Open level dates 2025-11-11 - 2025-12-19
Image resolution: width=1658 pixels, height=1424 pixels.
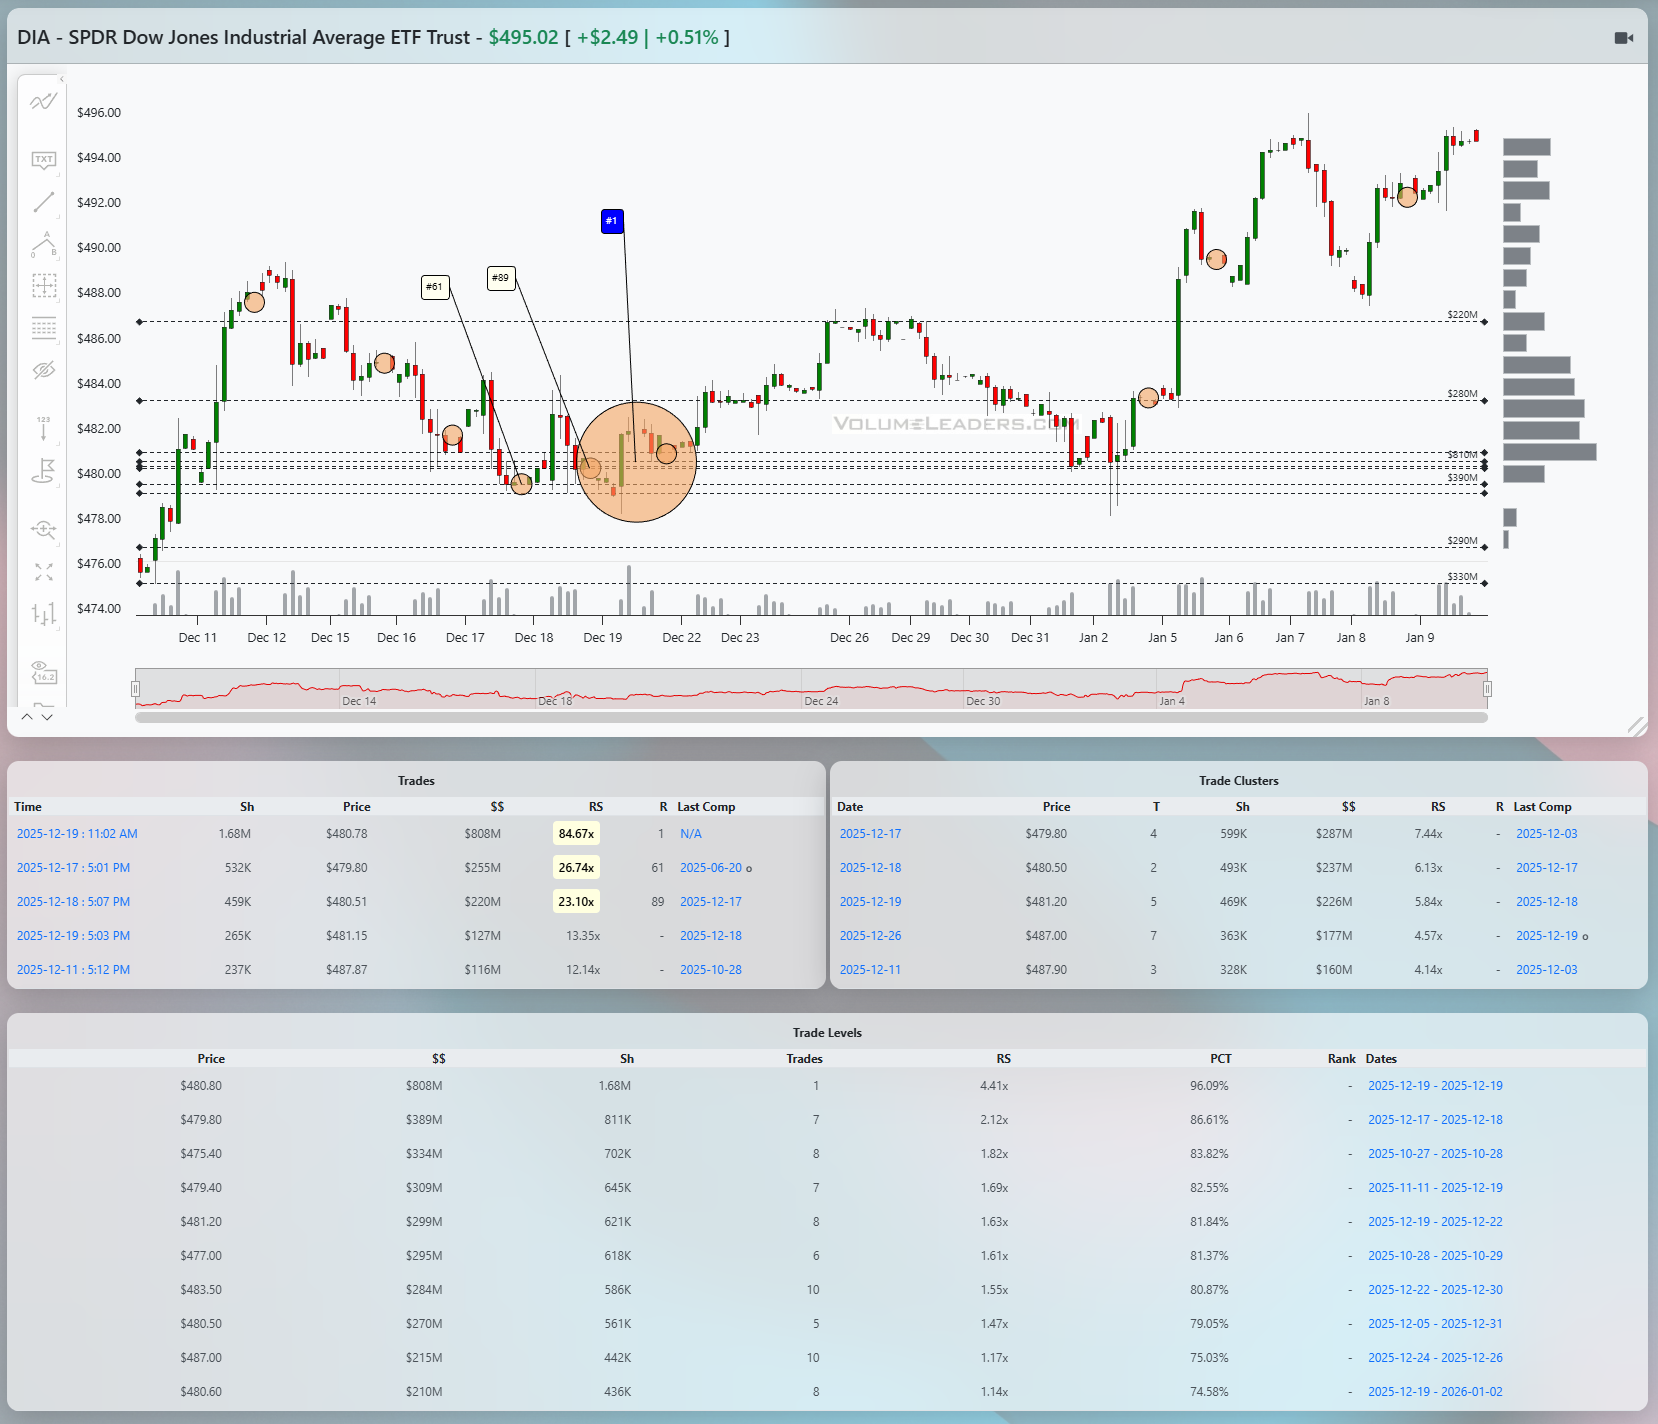click(1435, 1188)
